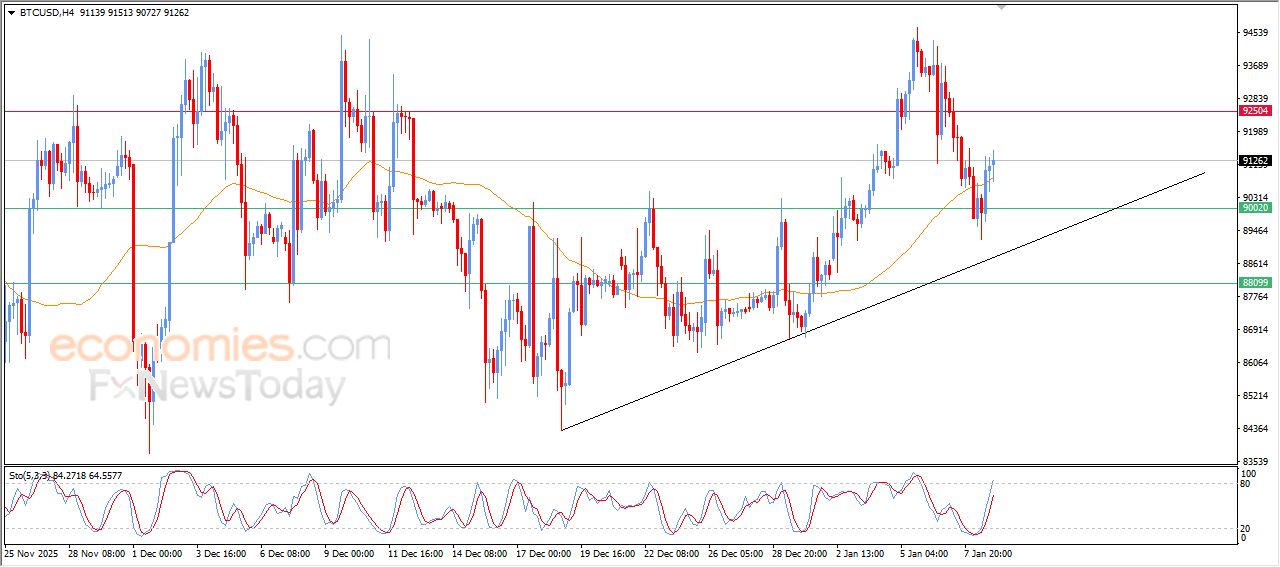Select the red 92504 price label
The height and width of the screenshot is (567, 1280).
pos(1254,111)
